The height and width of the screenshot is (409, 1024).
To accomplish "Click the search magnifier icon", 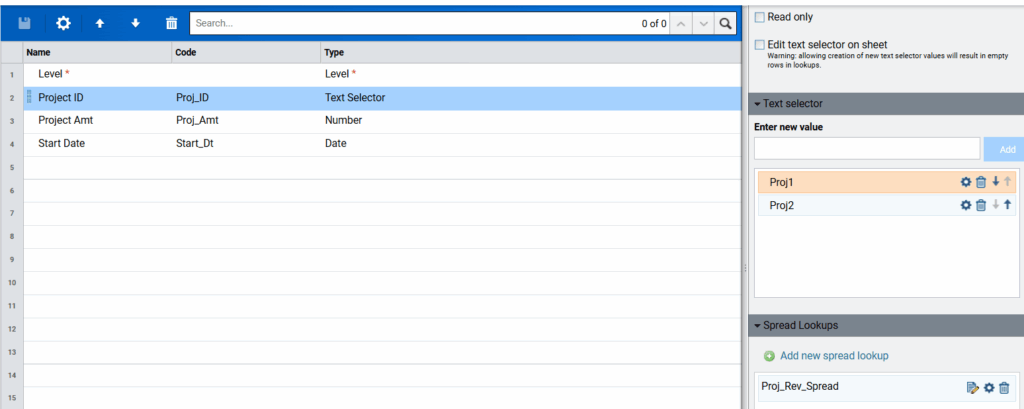I will point(726,23).
